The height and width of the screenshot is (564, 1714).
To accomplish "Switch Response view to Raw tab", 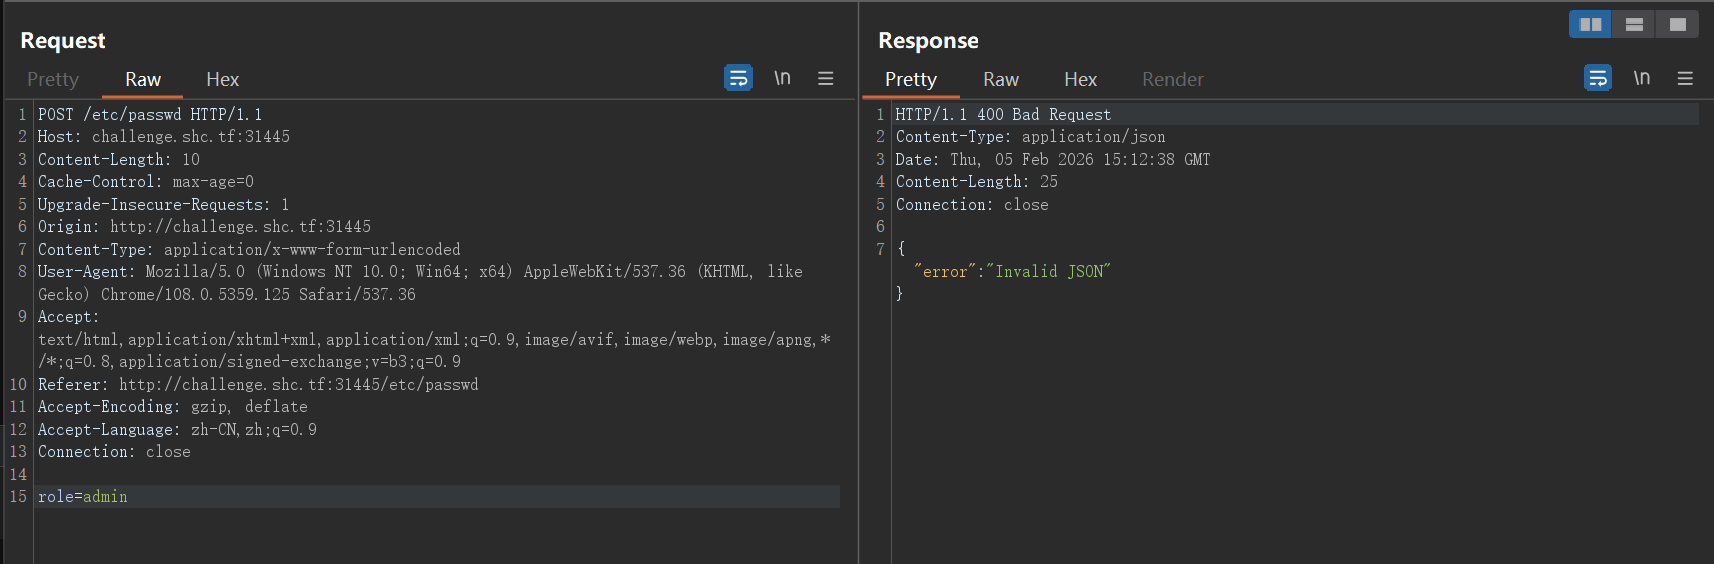I will (x=1000, y=79).
